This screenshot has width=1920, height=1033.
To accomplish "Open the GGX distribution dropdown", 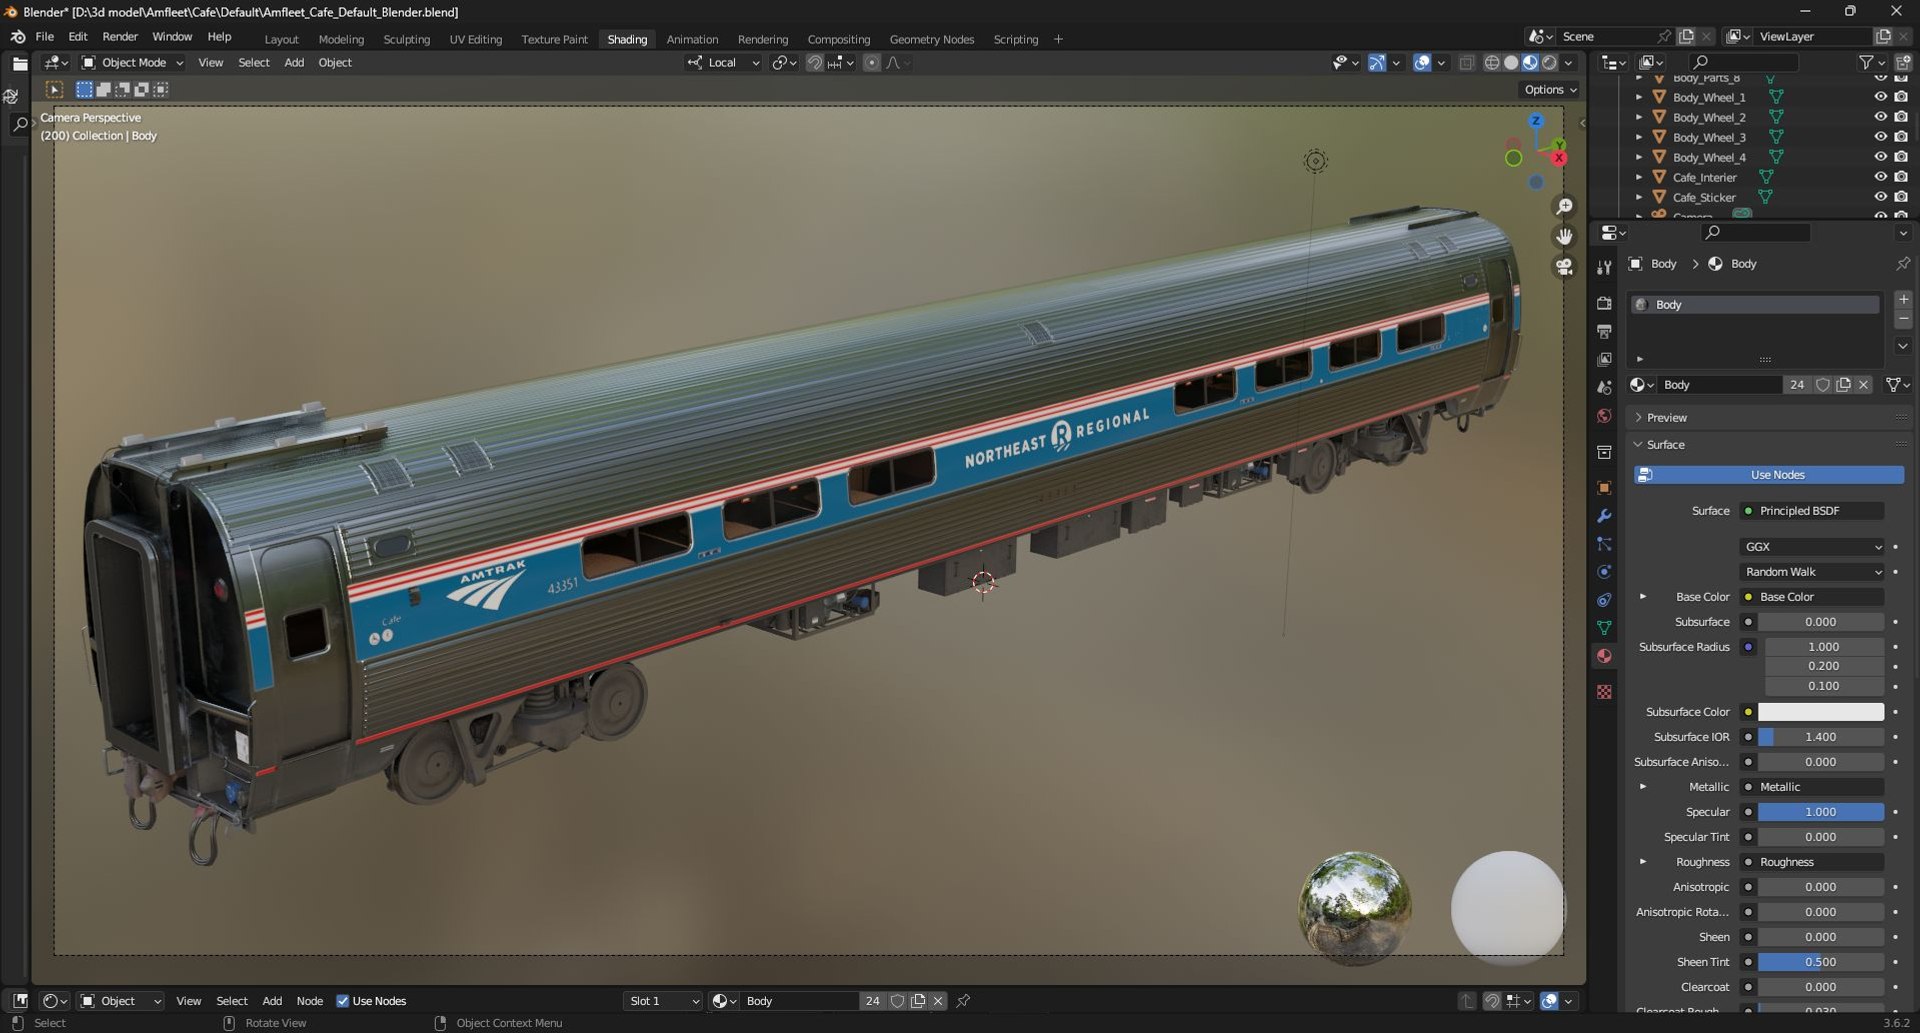I will click(x=1812, y=547).
